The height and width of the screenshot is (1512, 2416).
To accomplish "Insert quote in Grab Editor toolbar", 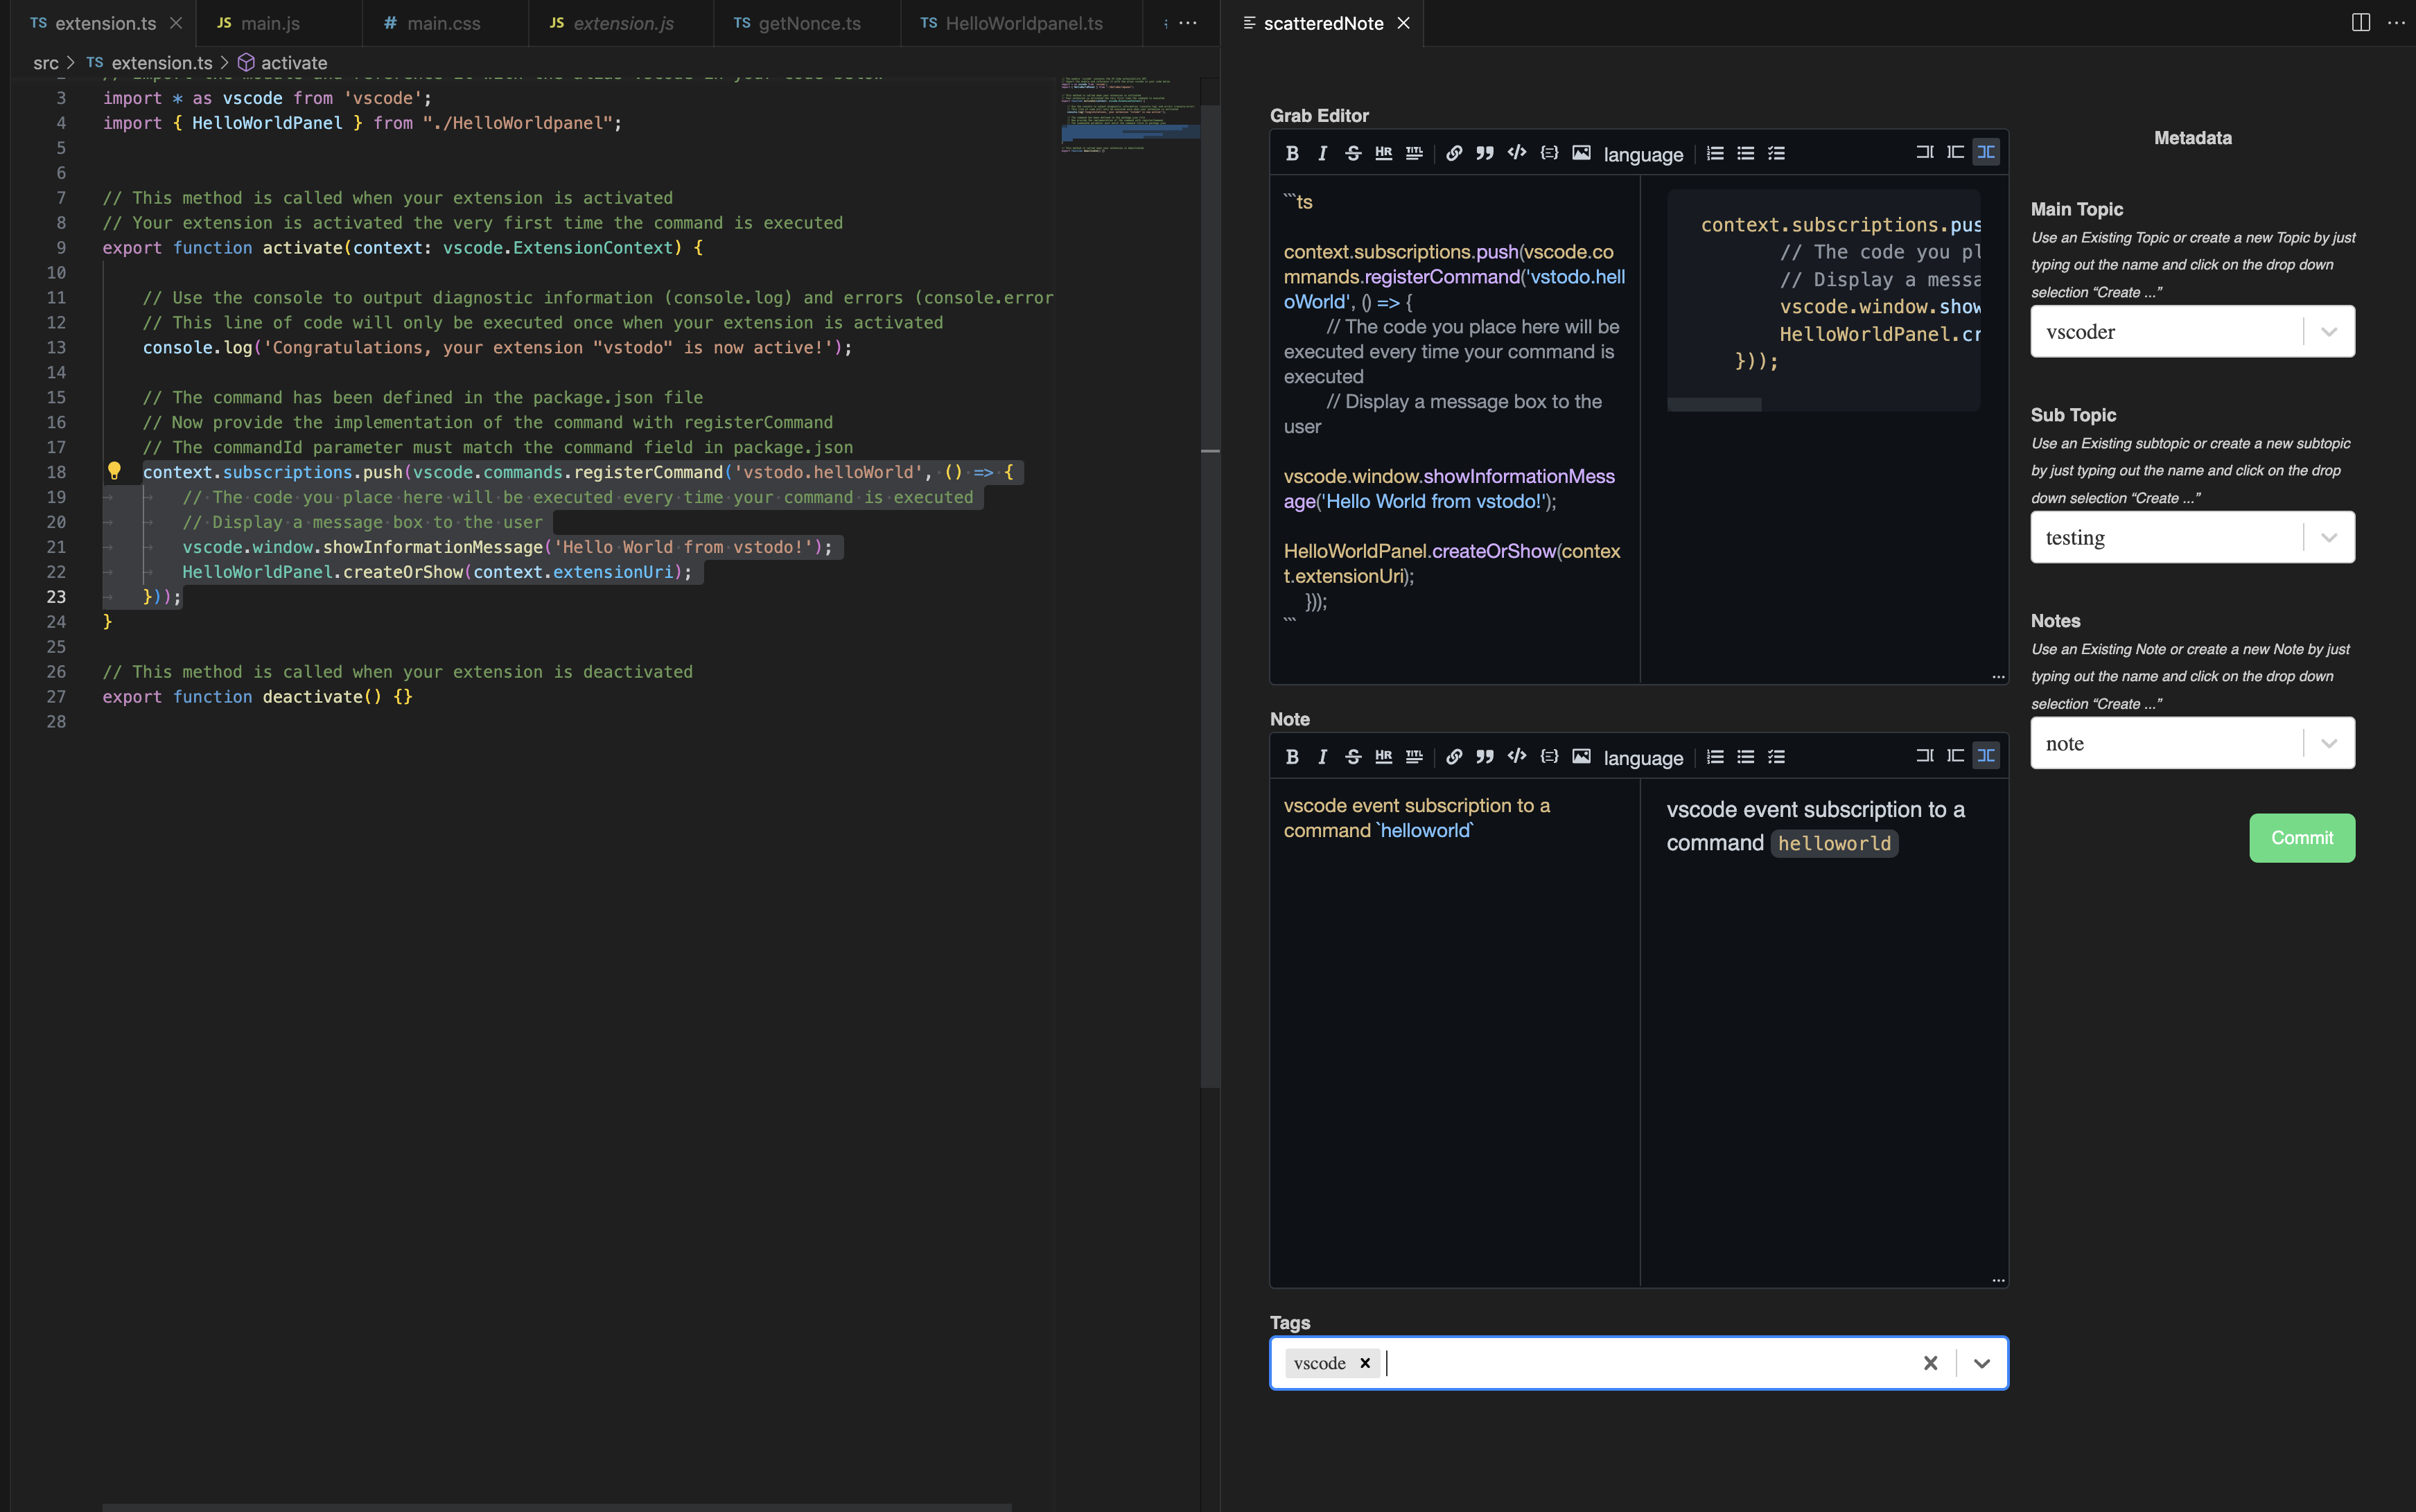I will point(1485,153).
